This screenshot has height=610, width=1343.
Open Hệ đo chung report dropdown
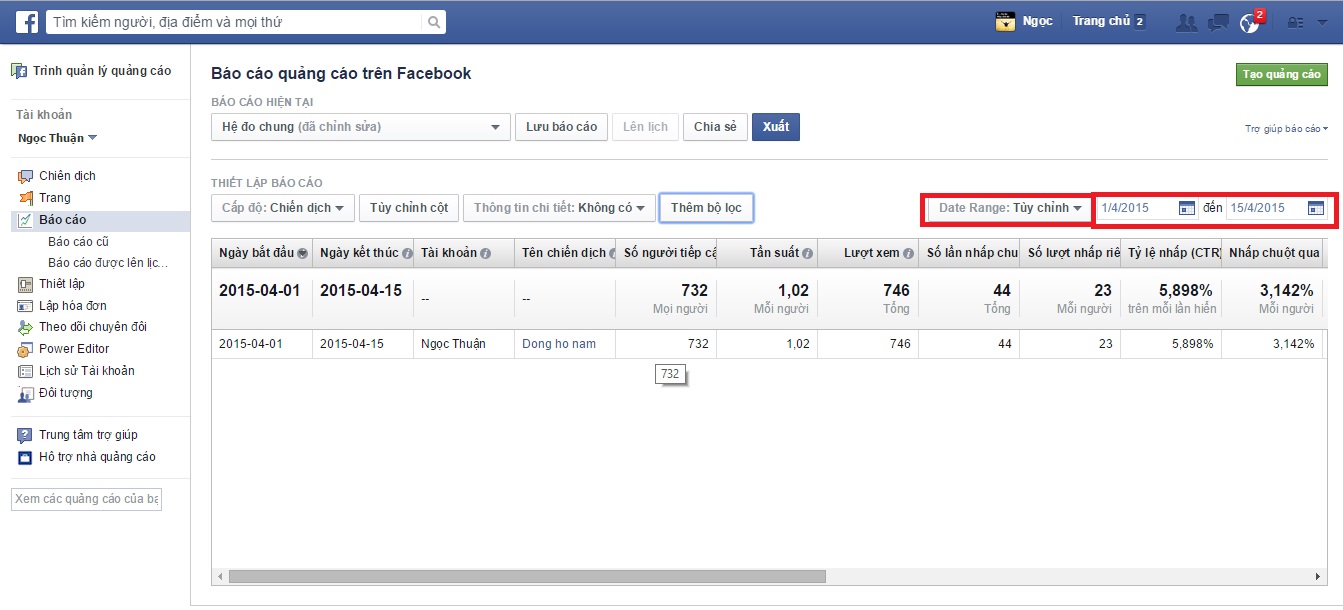pos(361,127)
